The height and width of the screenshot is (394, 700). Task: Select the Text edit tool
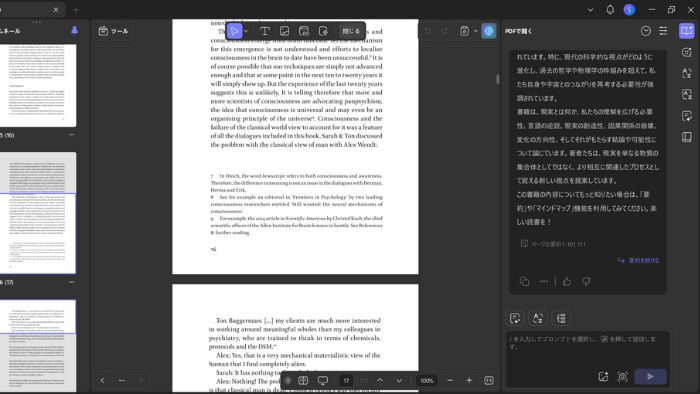point(265,31)
